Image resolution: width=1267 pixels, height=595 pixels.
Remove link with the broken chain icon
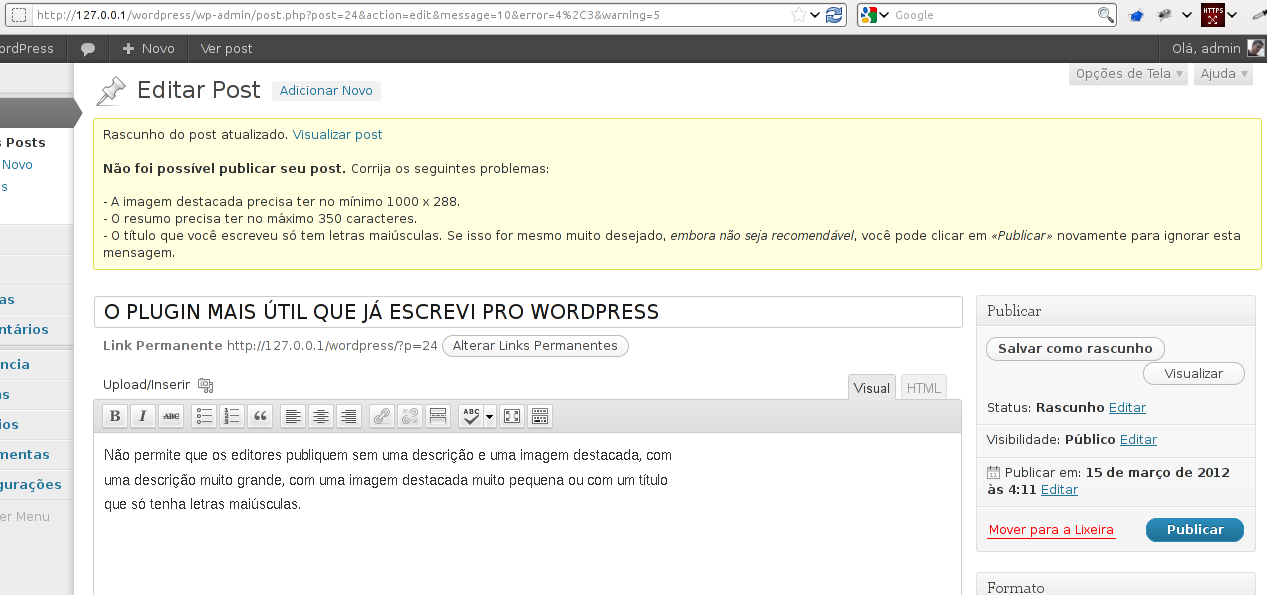[x=410, y=416]
